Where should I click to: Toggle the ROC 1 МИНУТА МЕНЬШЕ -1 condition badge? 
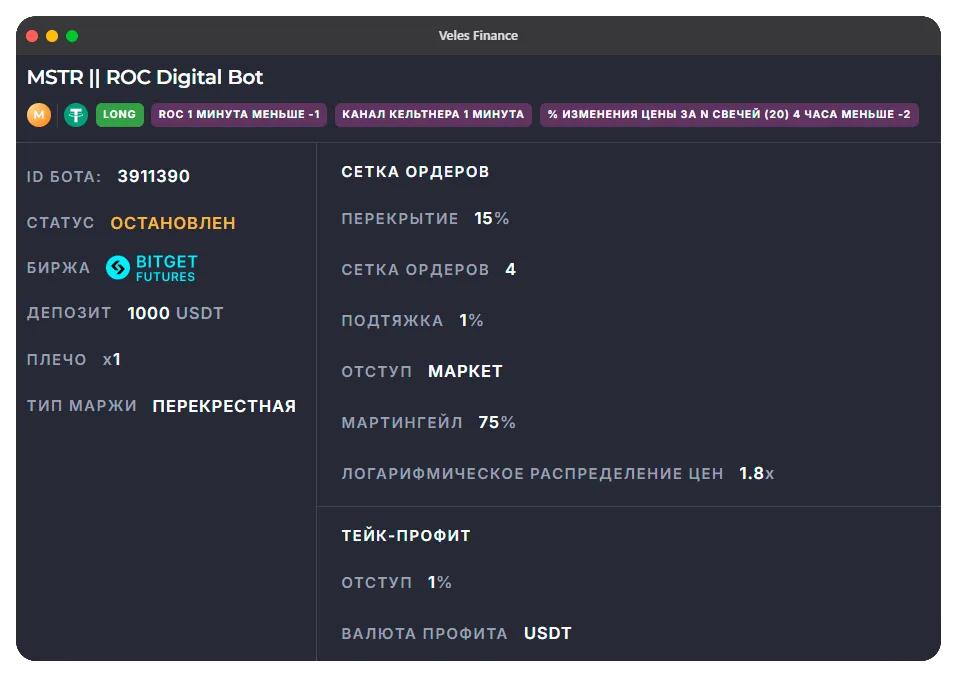coord(239,115)
